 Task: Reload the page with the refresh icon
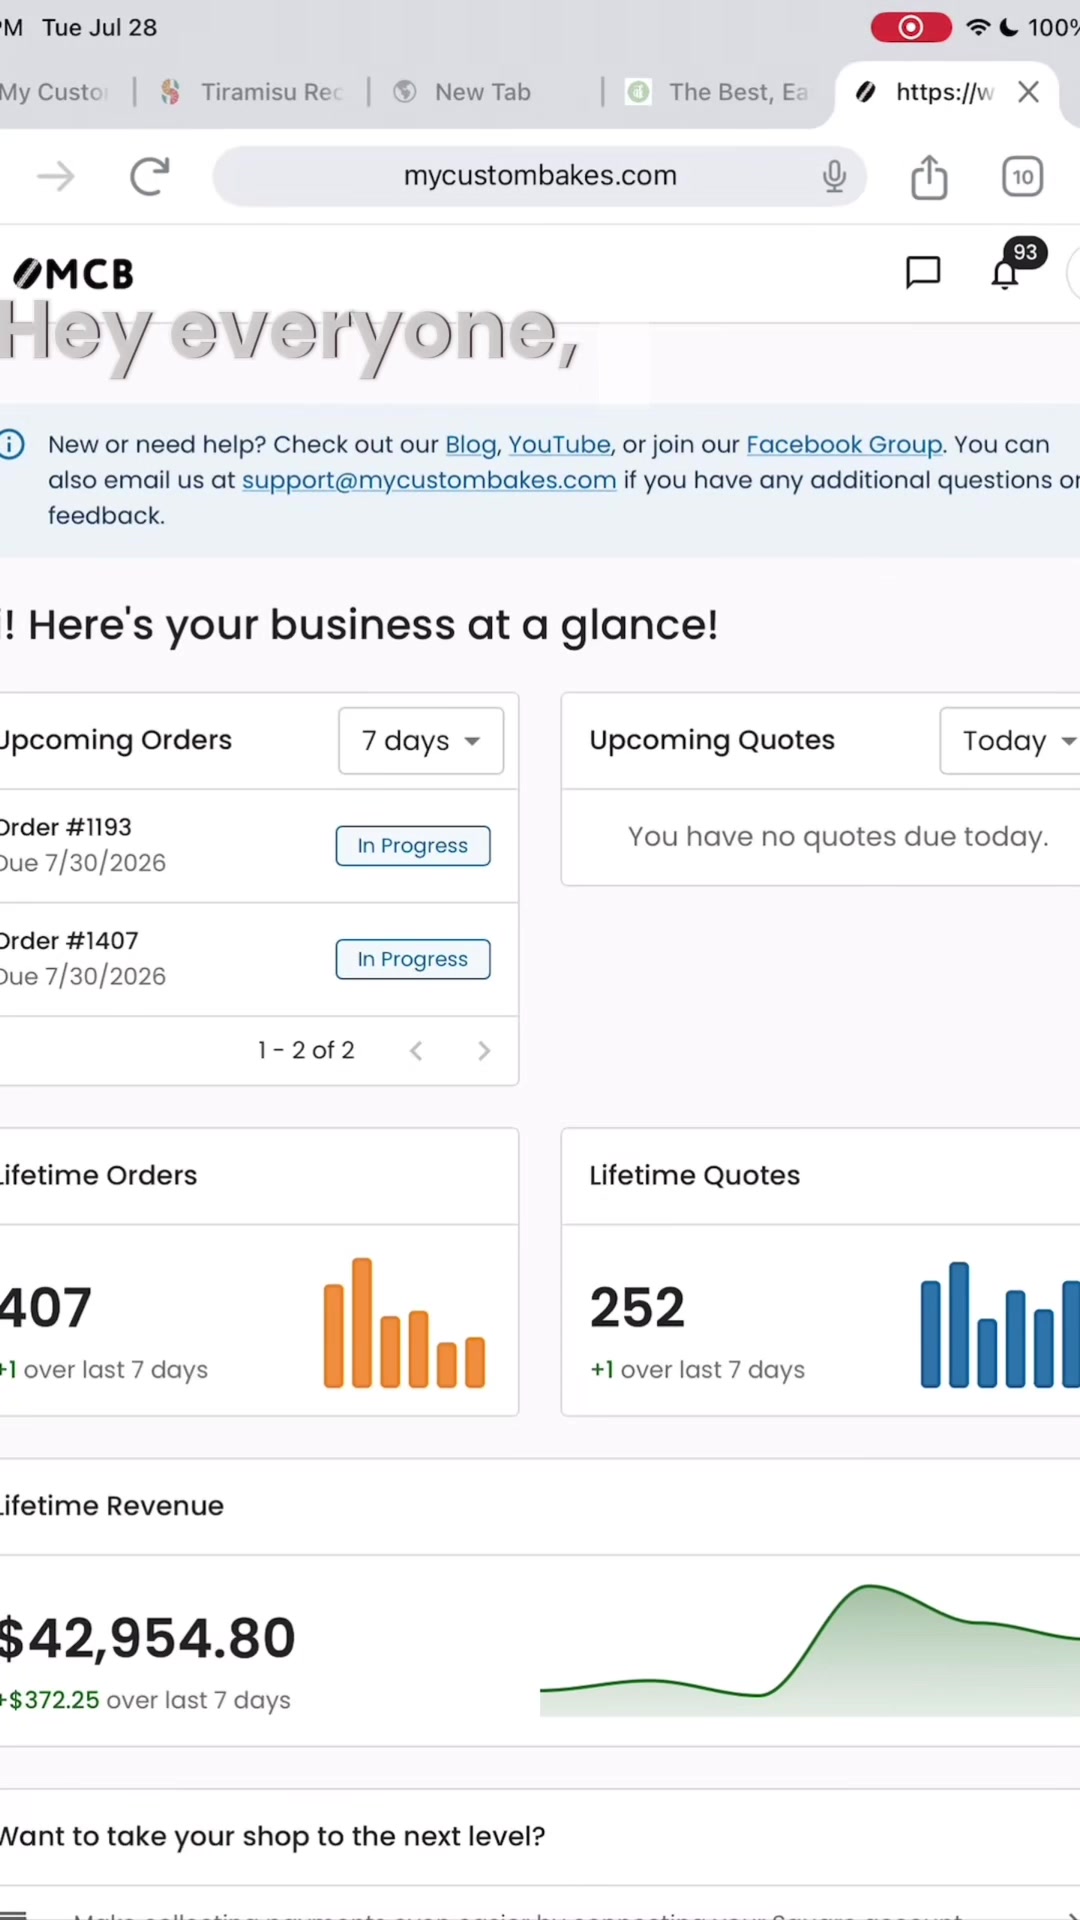coord(150,177)
